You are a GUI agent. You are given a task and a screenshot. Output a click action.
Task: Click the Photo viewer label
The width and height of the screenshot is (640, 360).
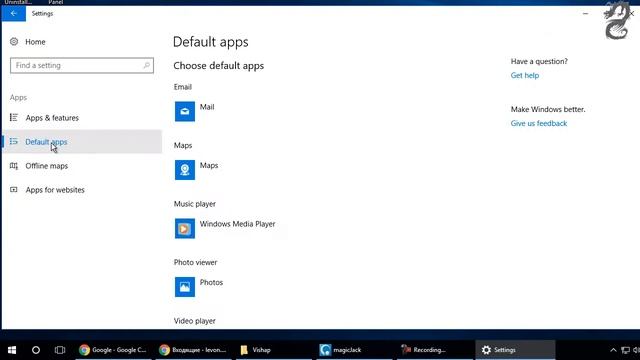196,262
